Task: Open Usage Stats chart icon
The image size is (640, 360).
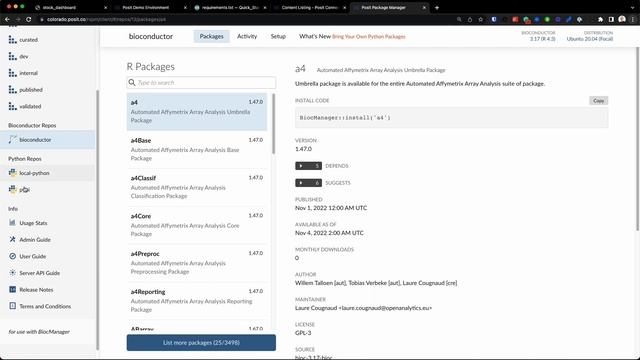Action: (x=13, y=223)
